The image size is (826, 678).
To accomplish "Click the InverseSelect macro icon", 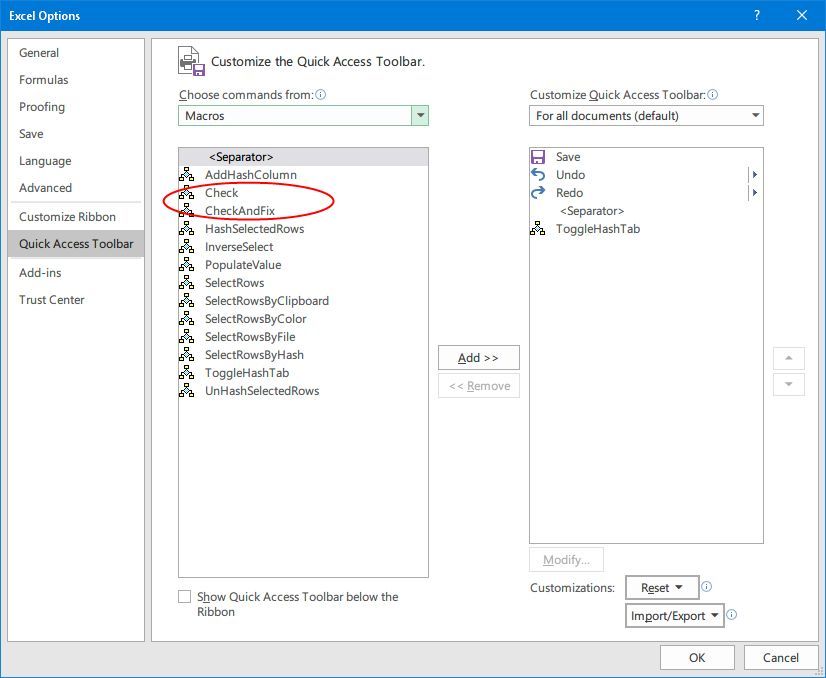I will [x=186, y=247].
